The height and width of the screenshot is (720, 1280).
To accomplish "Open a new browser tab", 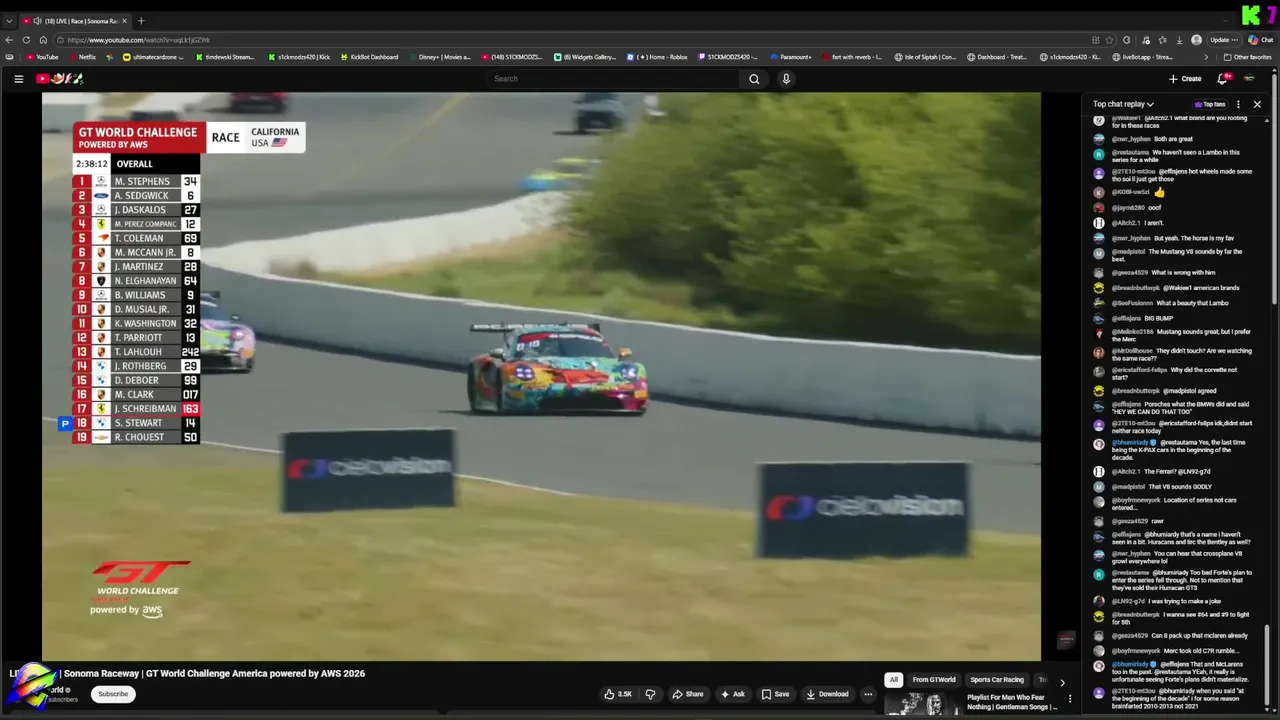I will coord(141,20).
